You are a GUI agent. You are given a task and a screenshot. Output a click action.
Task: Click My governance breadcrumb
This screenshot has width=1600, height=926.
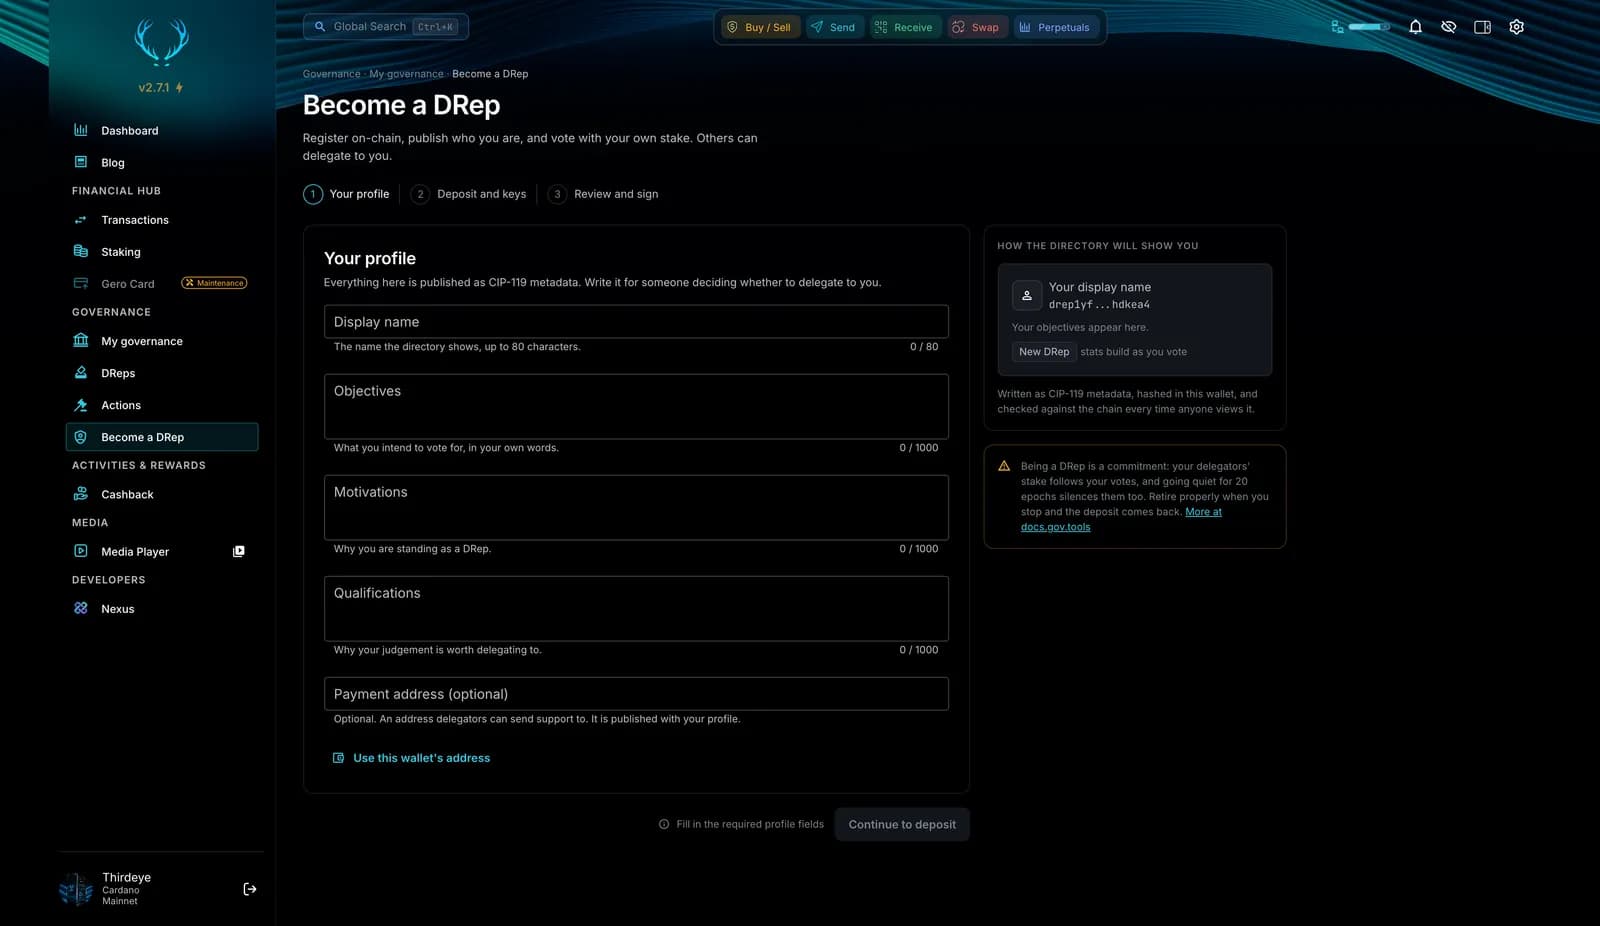click(x=406, y=74)
